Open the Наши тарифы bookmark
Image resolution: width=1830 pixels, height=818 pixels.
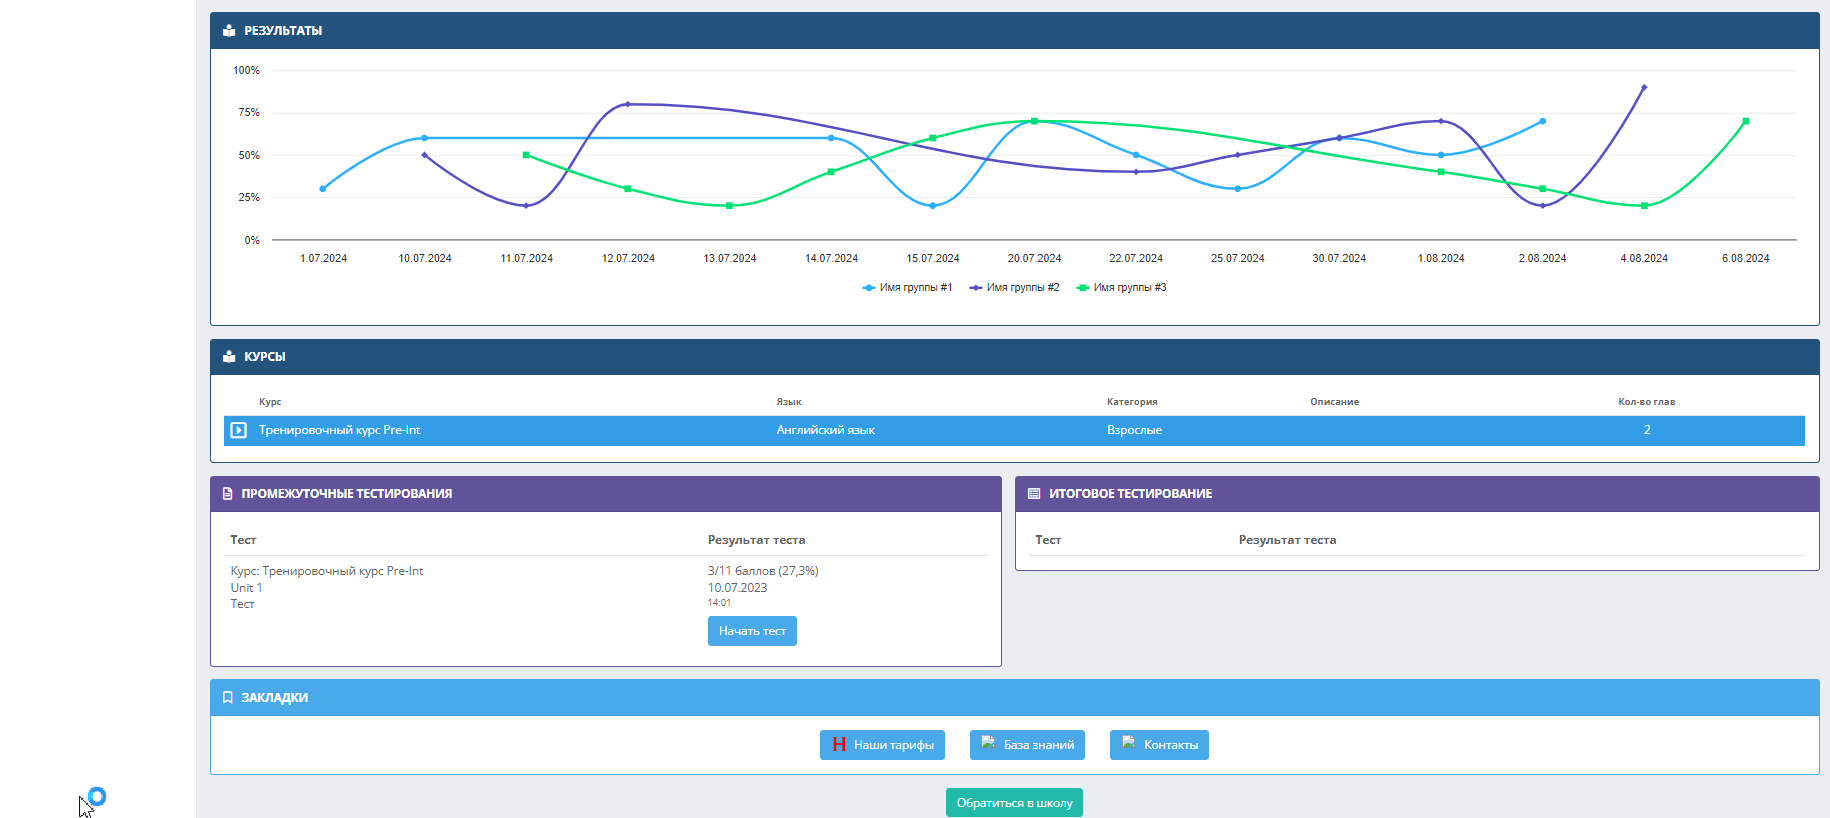point(882,745)
